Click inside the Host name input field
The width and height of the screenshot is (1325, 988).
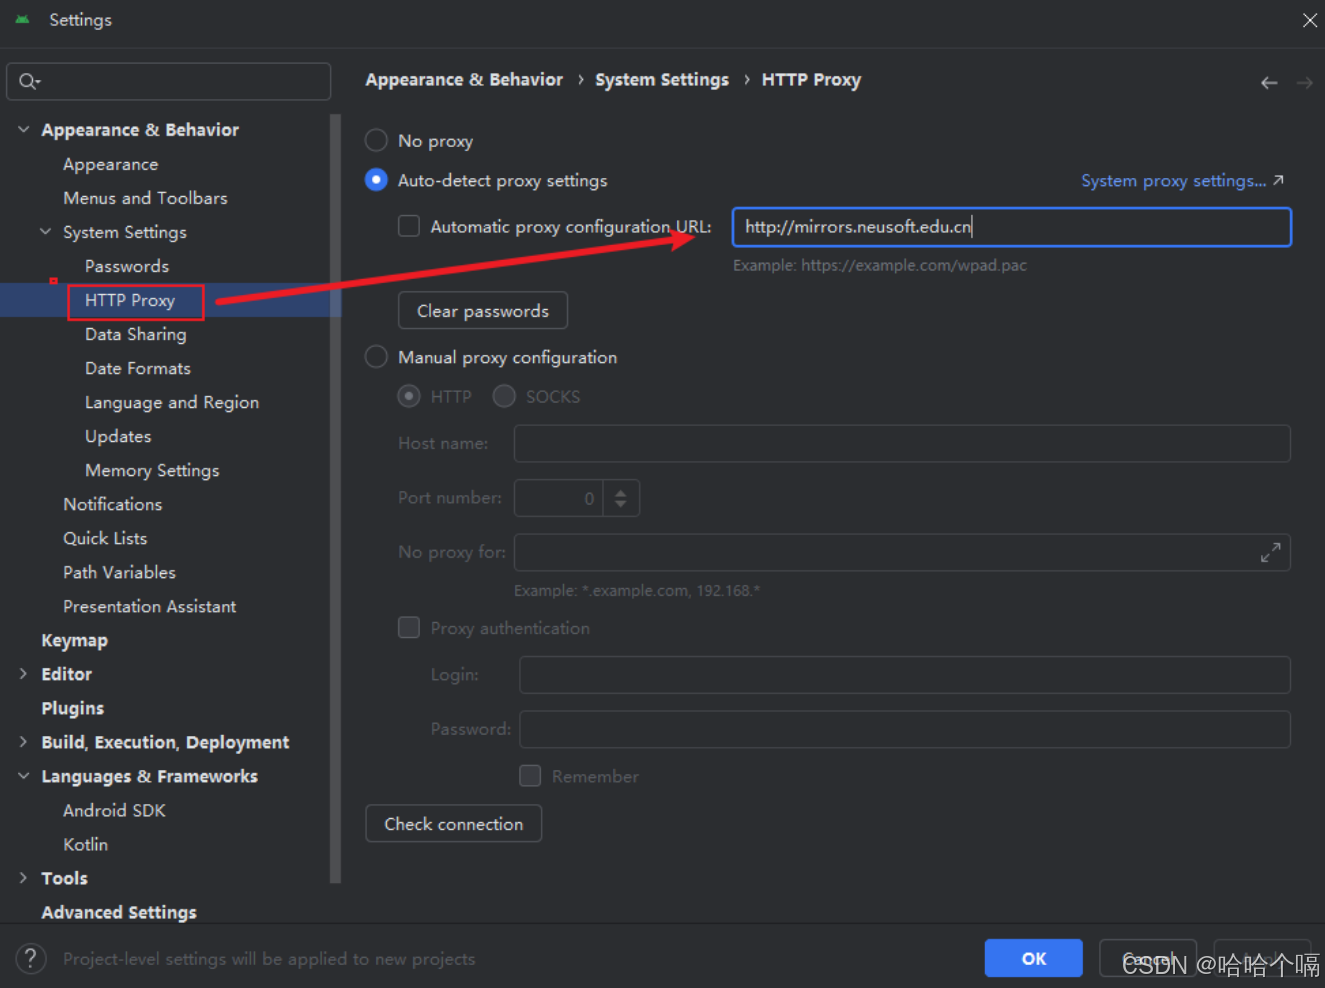point(900,443)
